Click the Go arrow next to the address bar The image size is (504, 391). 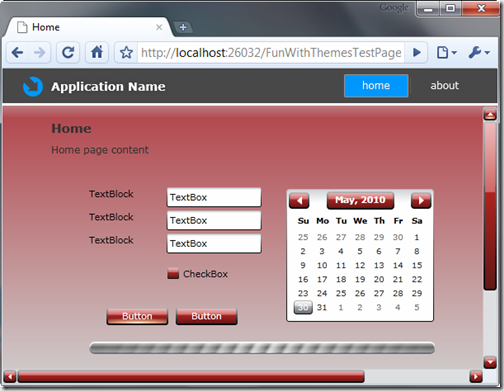416,53
